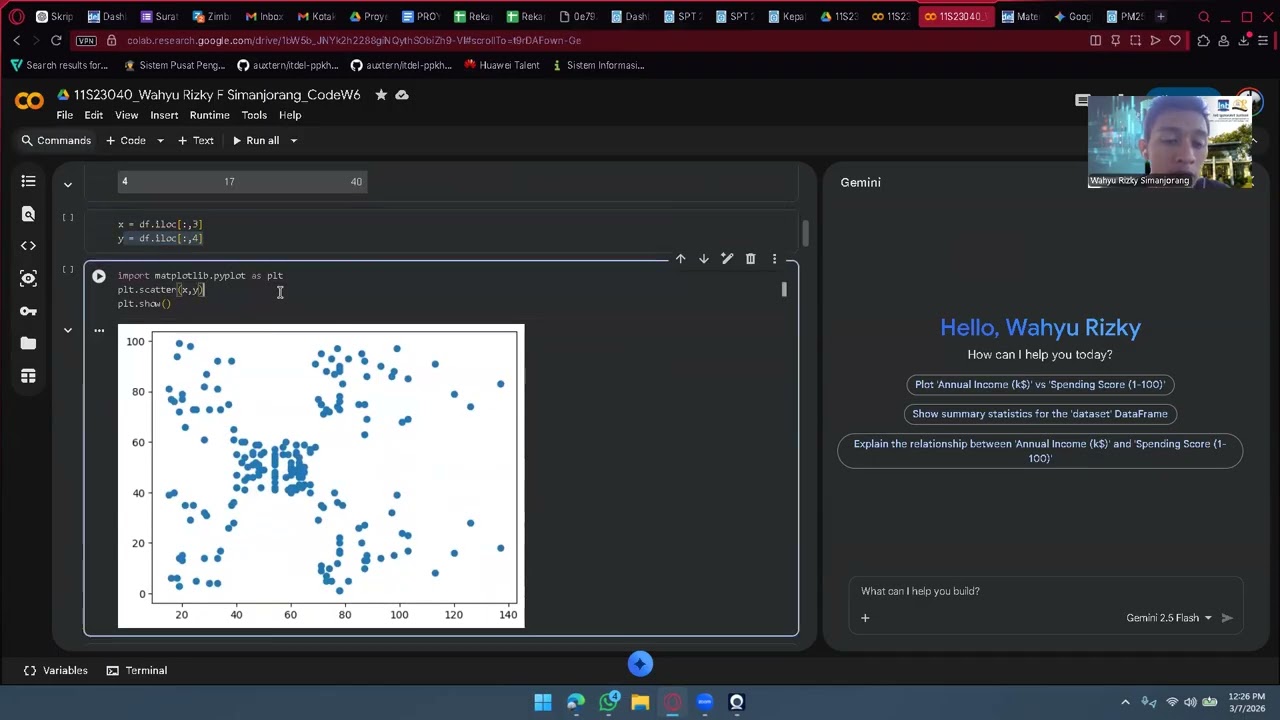Run the matplotlib scatter cell
Viewport: 1280px width, 720px height.
coord(99,276)
